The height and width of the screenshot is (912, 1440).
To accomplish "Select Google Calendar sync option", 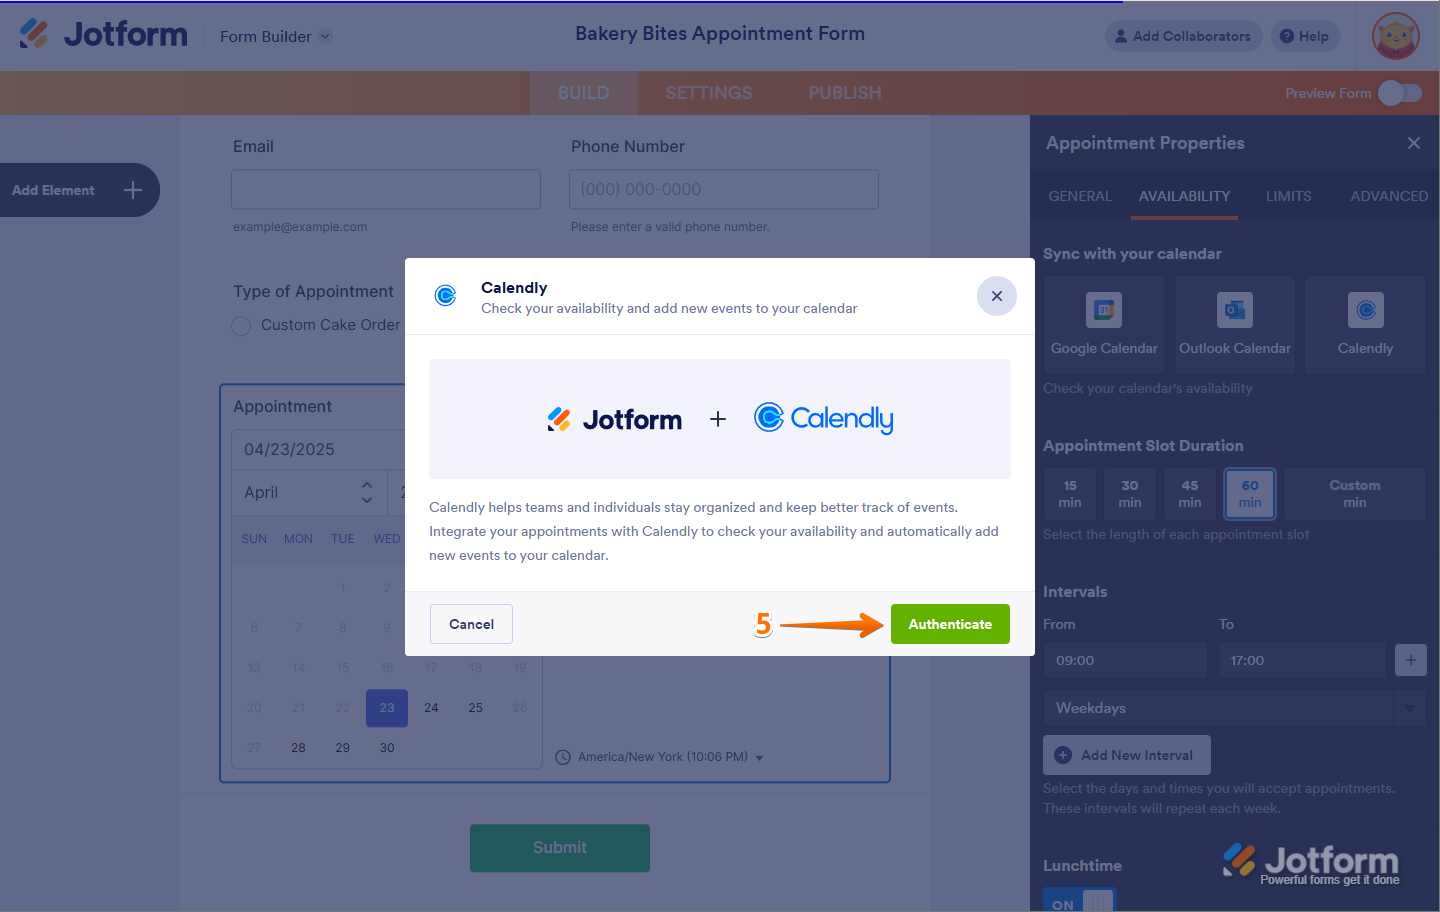I will tap(1104, 325).
